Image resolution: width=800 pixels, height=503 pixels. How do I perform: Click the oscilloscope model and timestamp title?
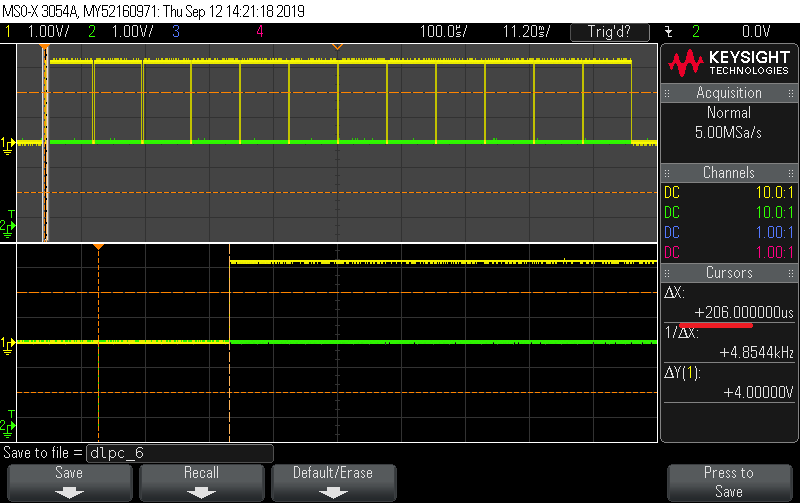point(154,11)
